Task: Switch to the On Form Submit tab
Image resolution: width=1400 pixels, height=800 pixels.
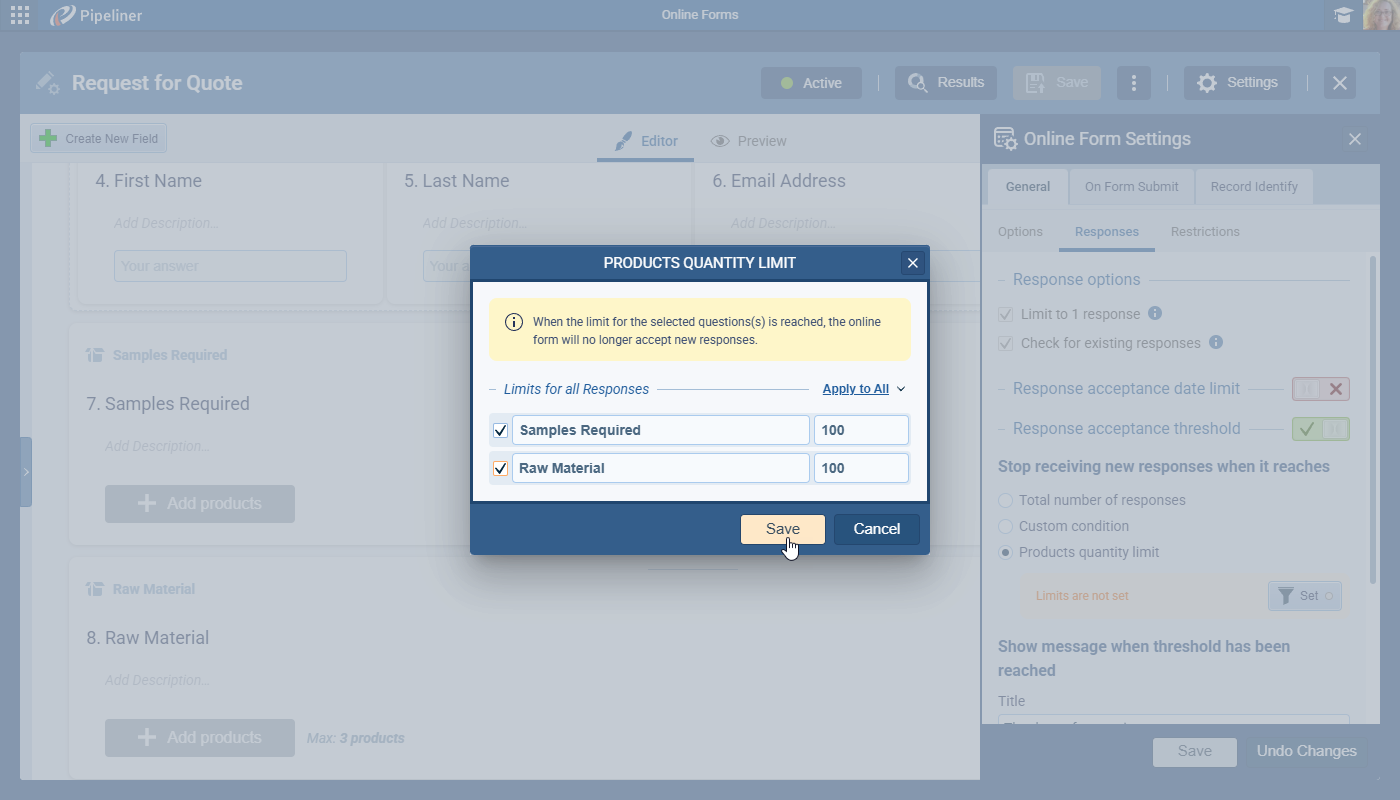Action: (x=1131, y=187)
